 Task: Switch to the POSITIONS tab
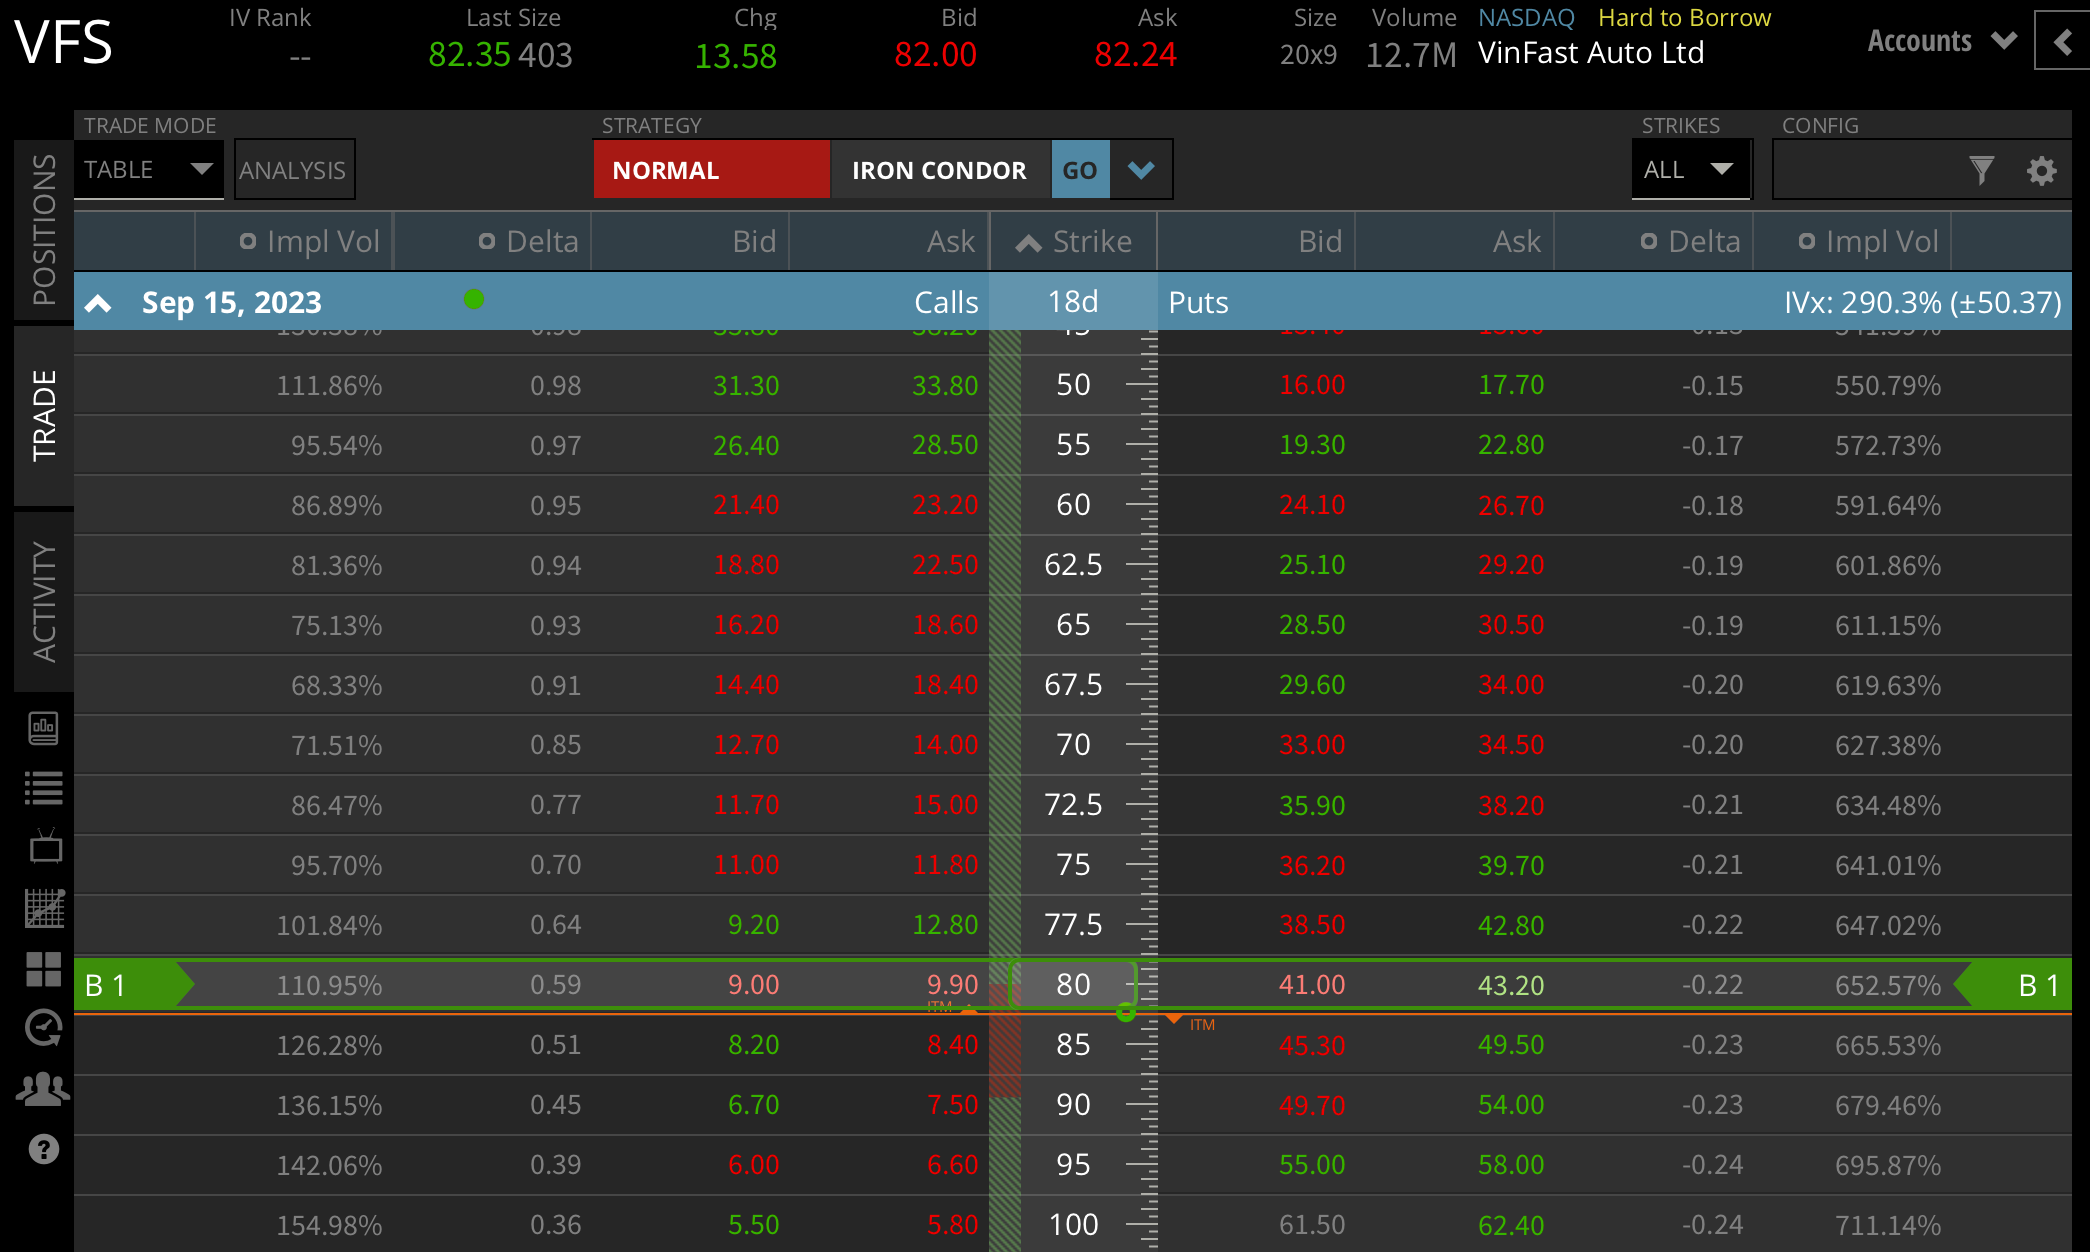(x=43, y=228)
